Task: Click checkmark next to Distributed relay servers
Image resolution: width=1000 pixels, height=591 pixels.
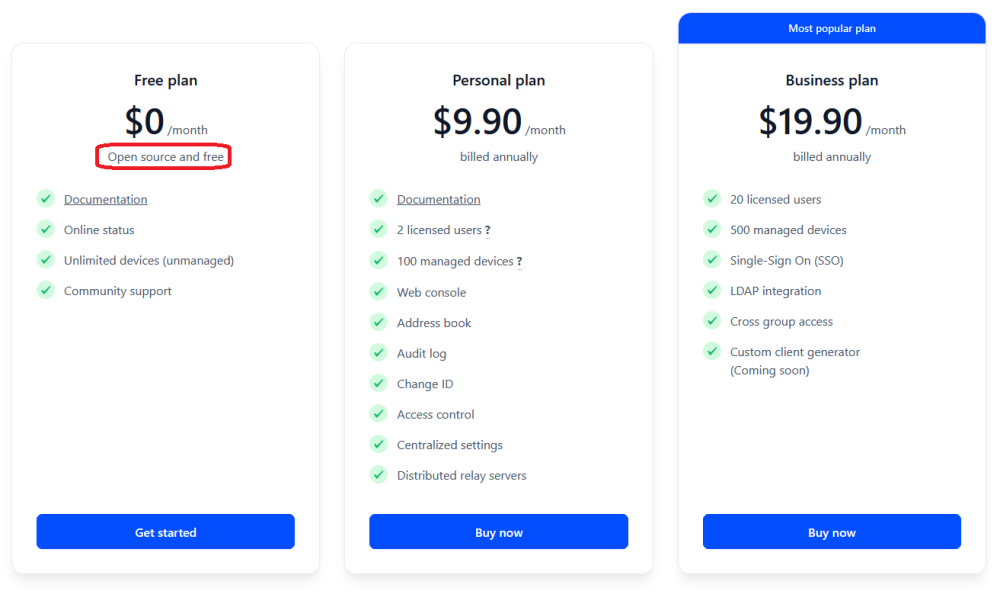Action: click(379, 474)
